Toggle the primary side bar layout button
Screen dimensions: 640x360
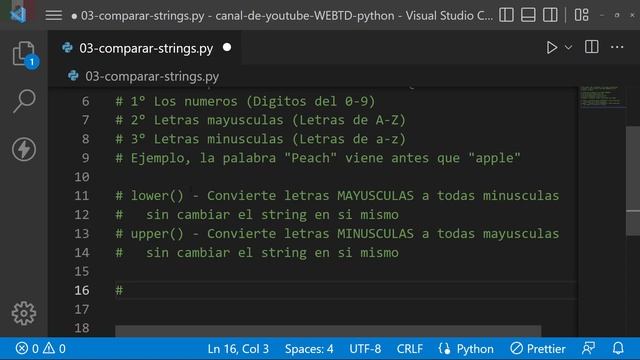[506, 15]
